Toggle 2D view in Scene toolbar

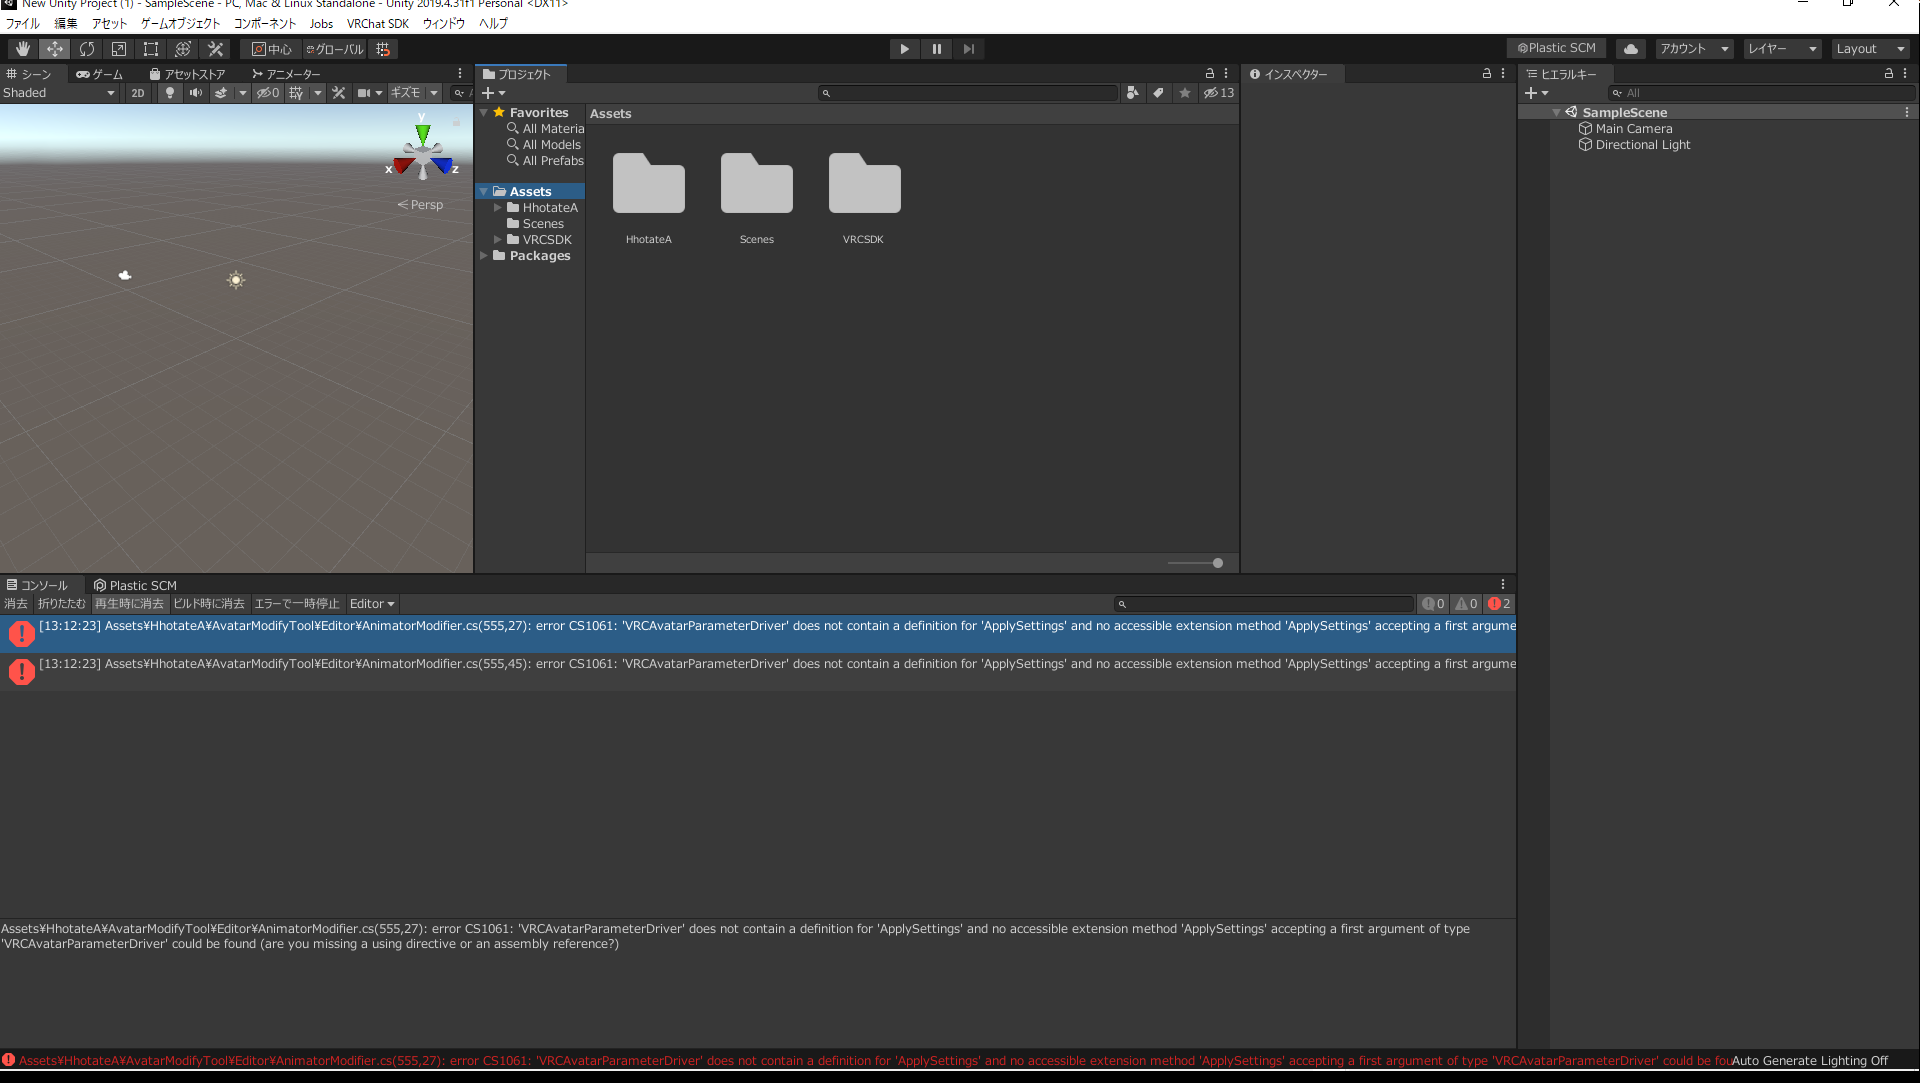[137, 92]
